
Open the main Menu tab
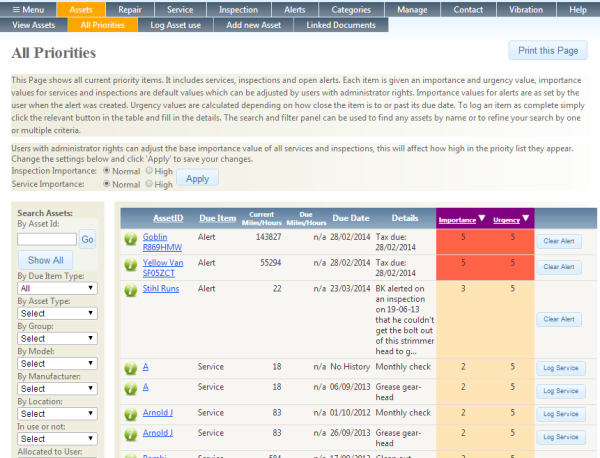tap(28, 10)
